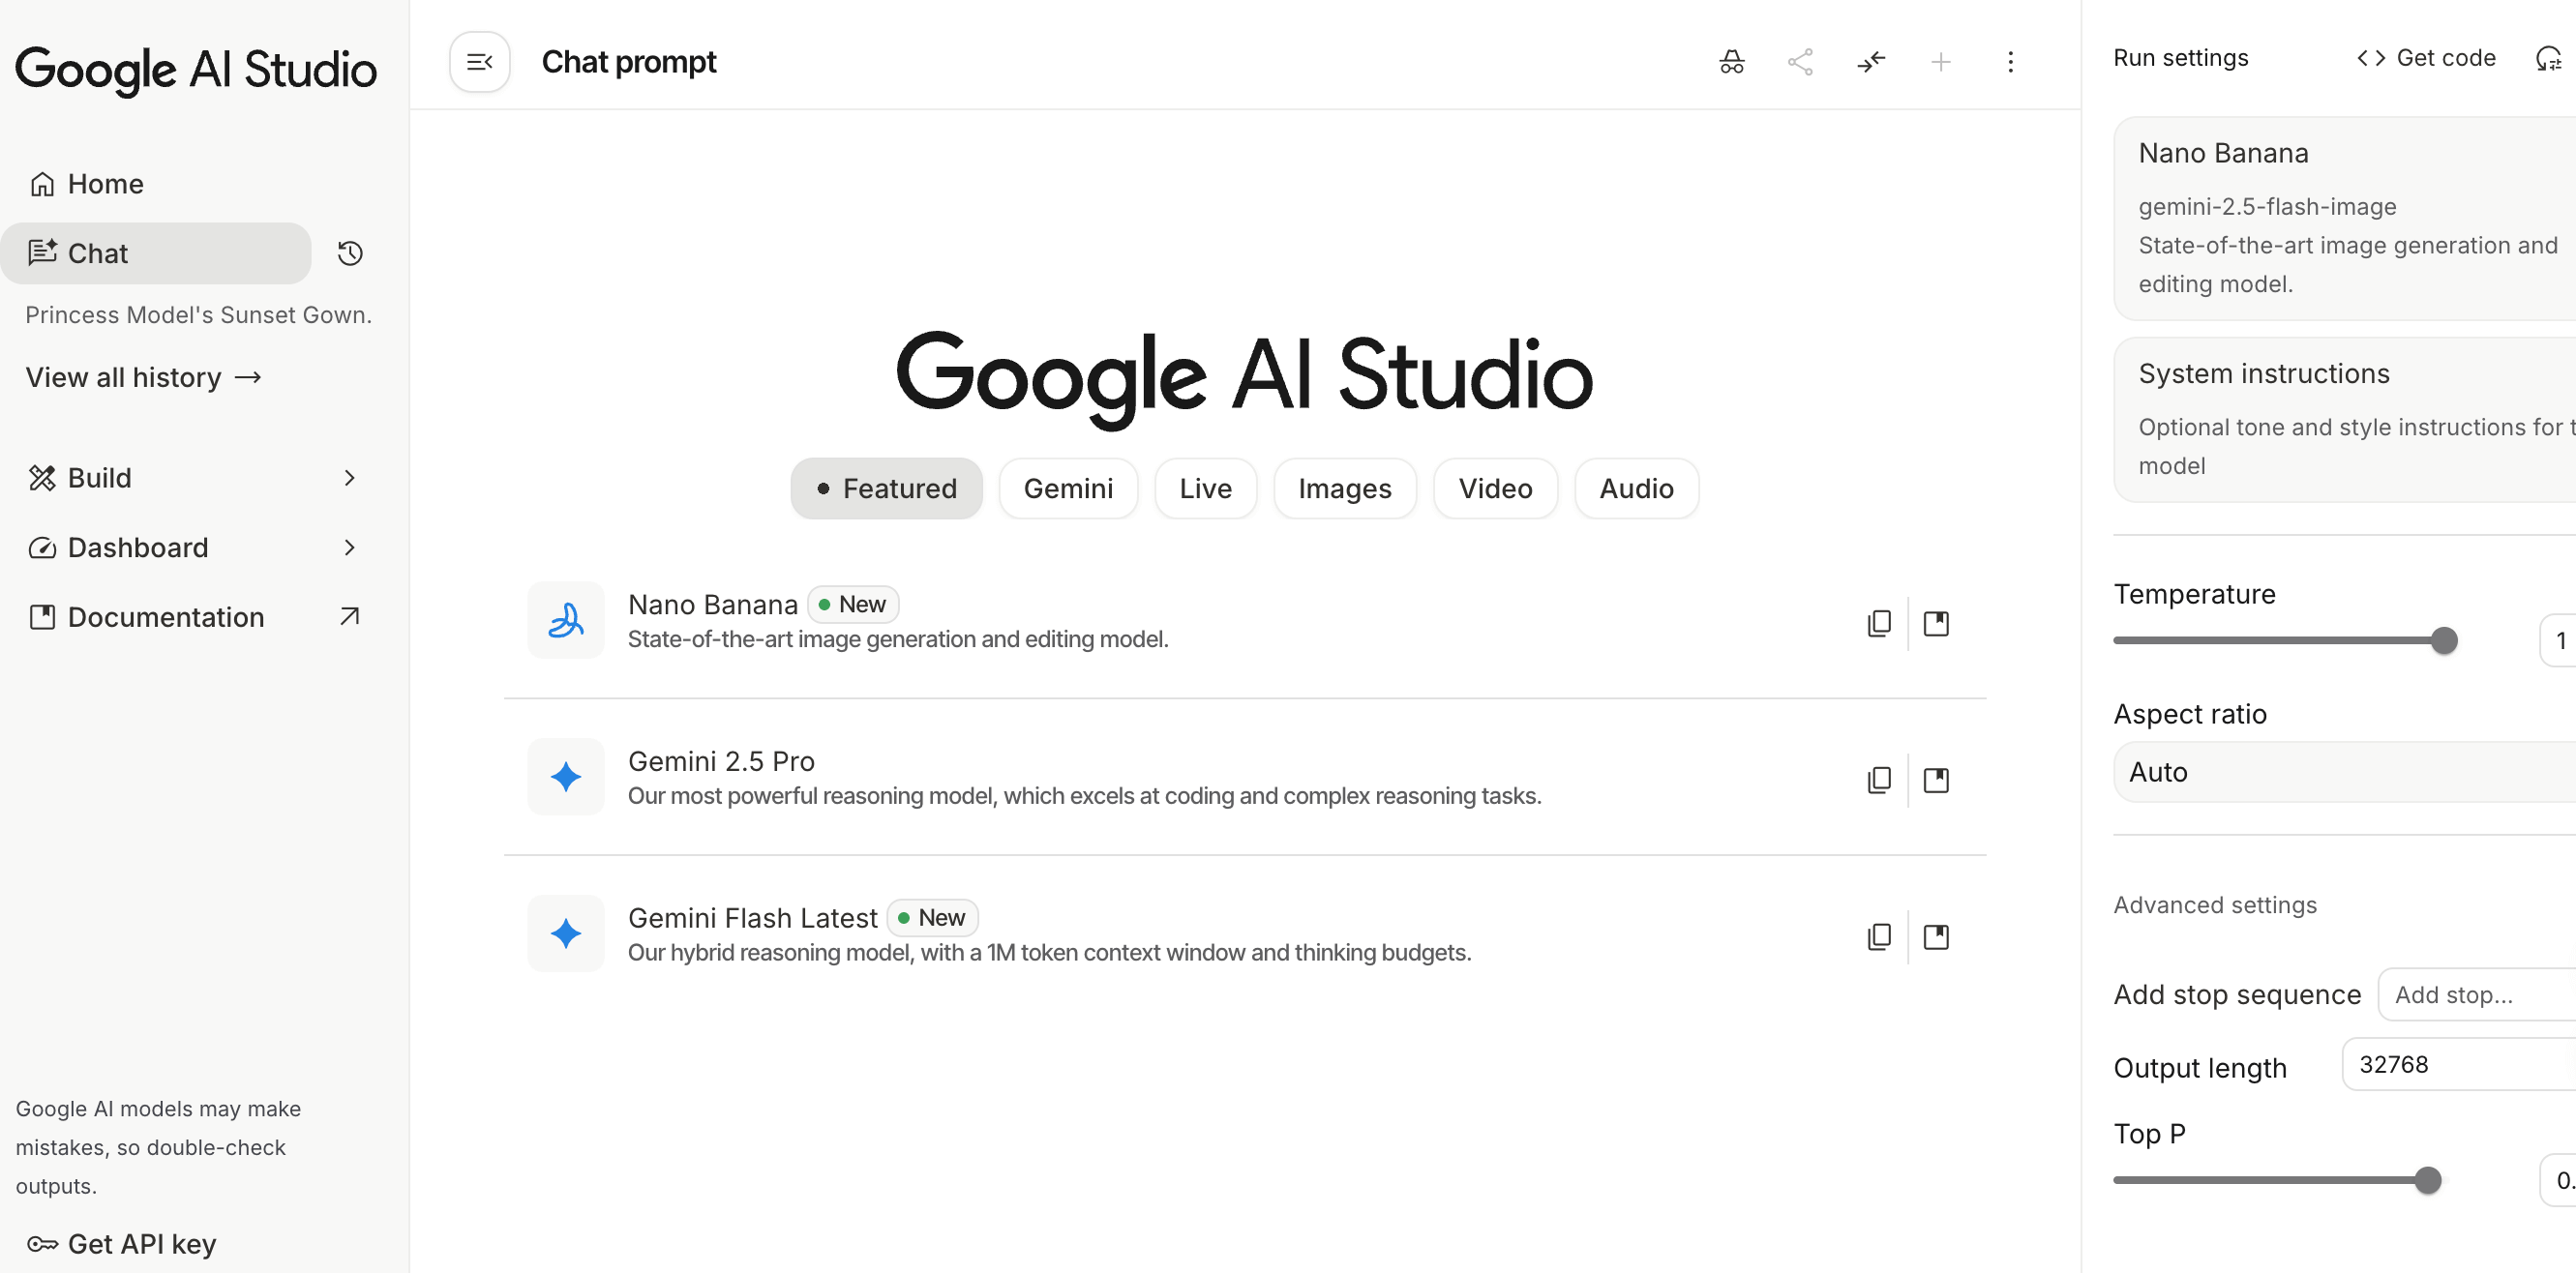Activate the compare mode icon
This screenshot has width=2576, height=1273.
pyautogui.click(x=1871, y=61)
